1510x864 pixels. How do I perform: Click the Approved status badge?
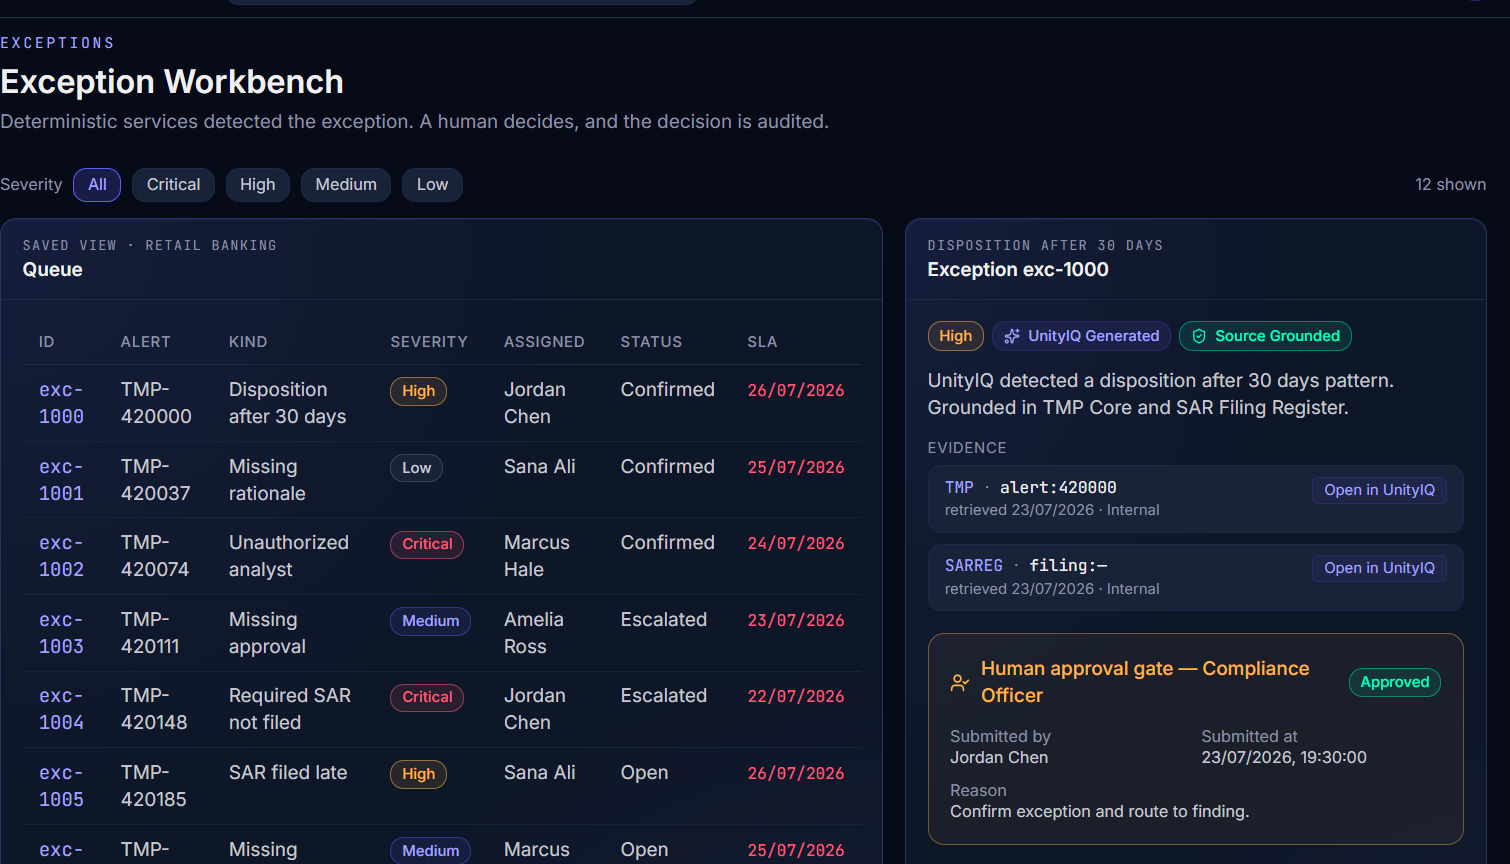pyautogui.click(x=1394, y=682)
